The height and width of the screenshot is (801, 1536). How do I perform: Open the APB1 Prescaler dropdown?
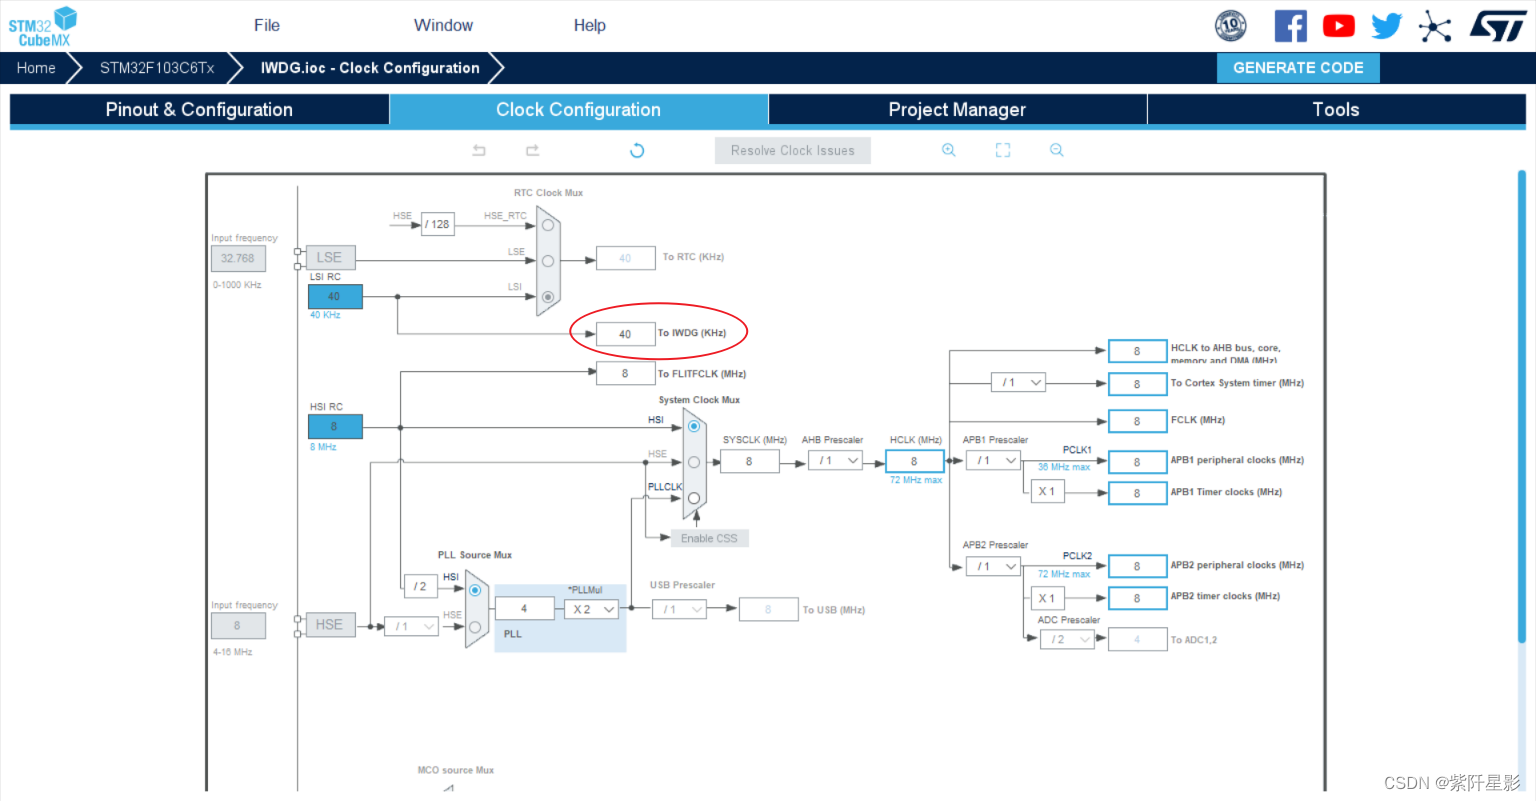point(993,461)
